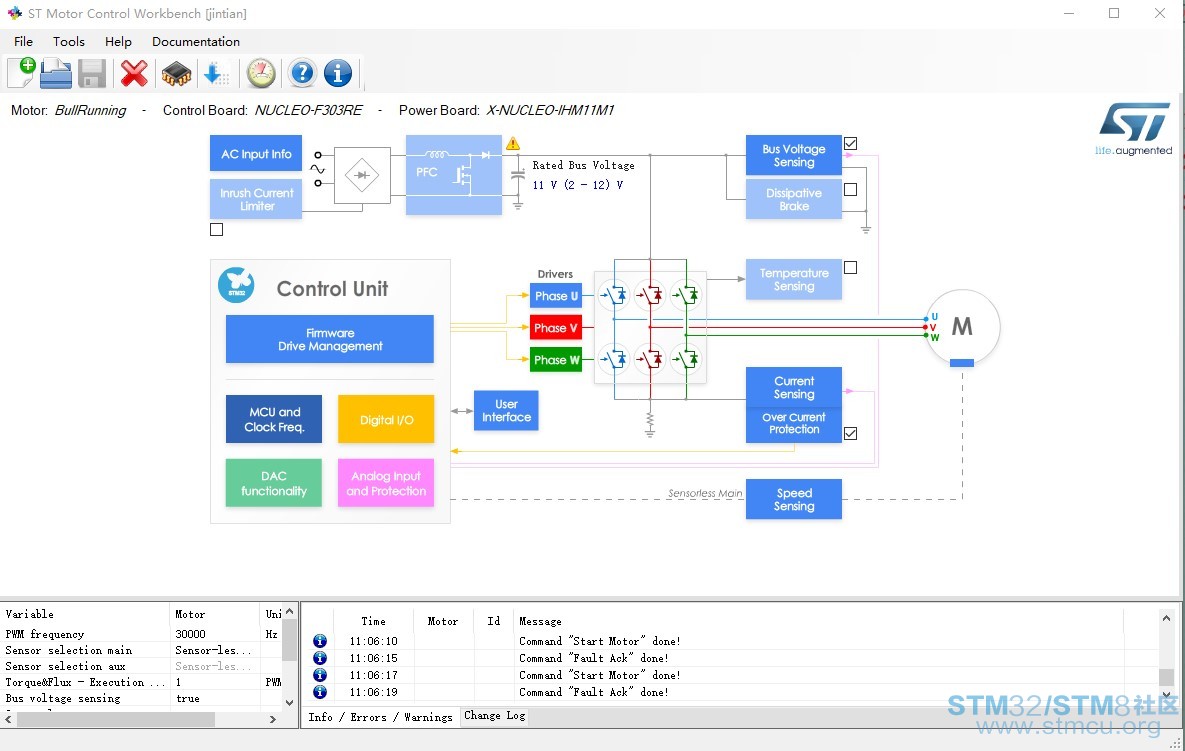The height and width of the screenshot is (751, 1185).
Task: Click the rectifier diode bridge symbol
Action: [x=362, y=175]
